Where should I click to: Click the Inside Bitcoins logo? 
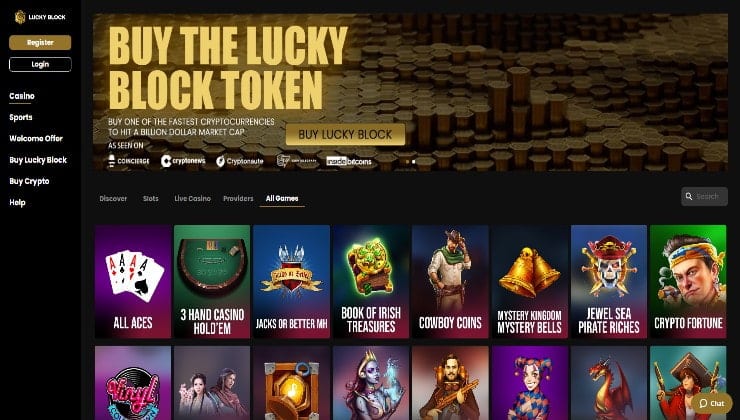click(349, 161)
